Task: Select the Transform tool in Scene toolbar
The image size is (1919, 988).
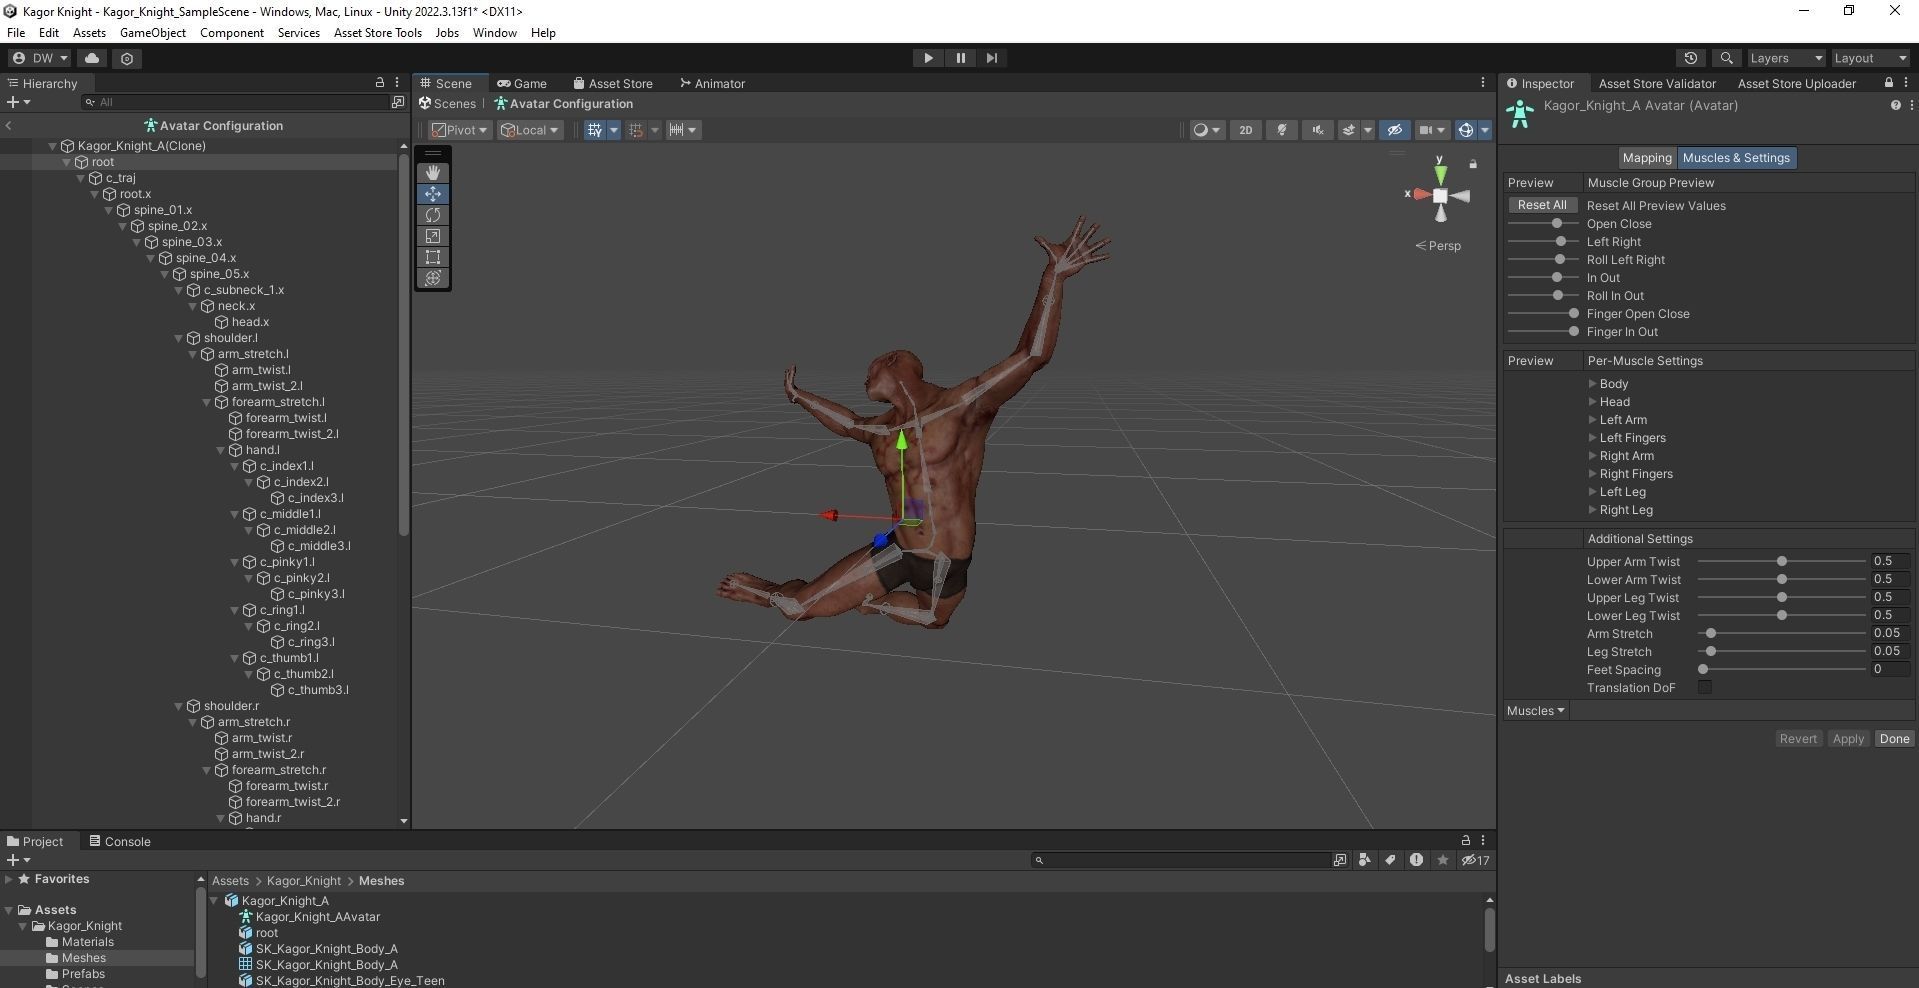Action: point(433,278)
